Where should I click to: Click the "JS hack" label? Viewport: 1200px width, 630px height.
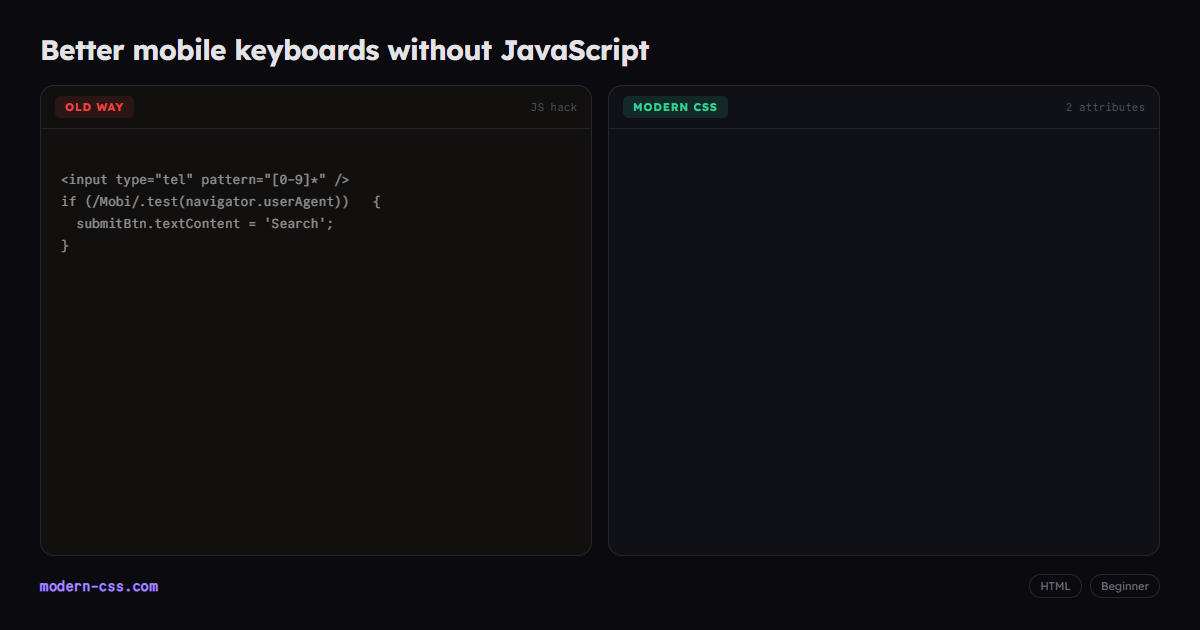pyautogui.click(x=554, y=107)
